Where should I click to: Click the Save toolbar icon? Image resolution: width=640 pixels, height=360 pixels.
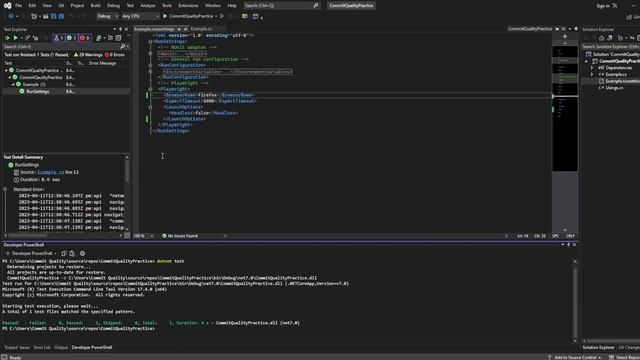tap(53, 16)
